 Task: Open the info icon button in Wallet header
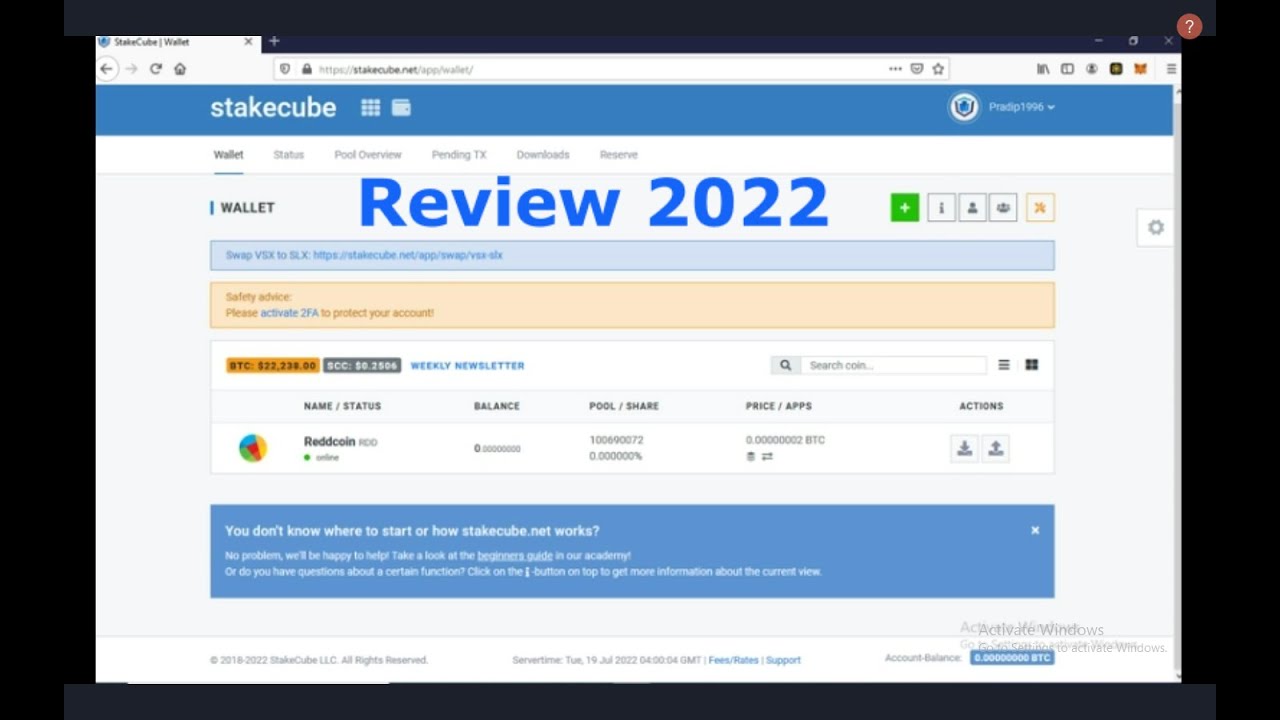[941, 207]
